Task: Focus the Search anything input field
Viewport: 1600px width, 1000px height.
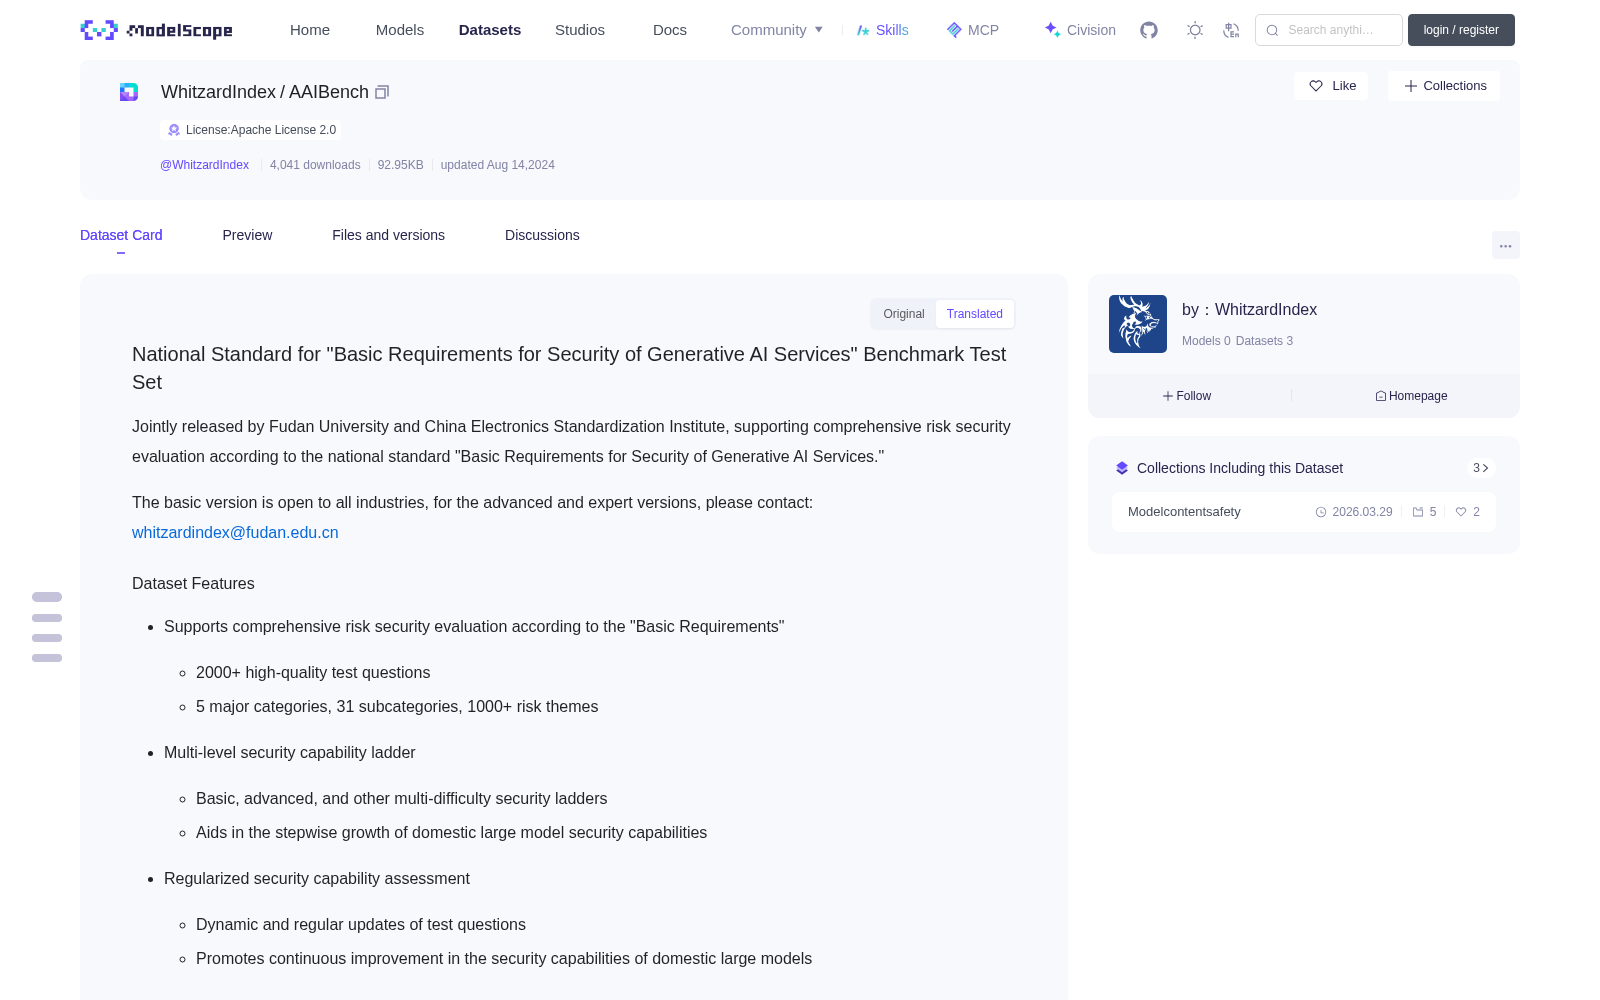Action: (x=1329, y=30)
